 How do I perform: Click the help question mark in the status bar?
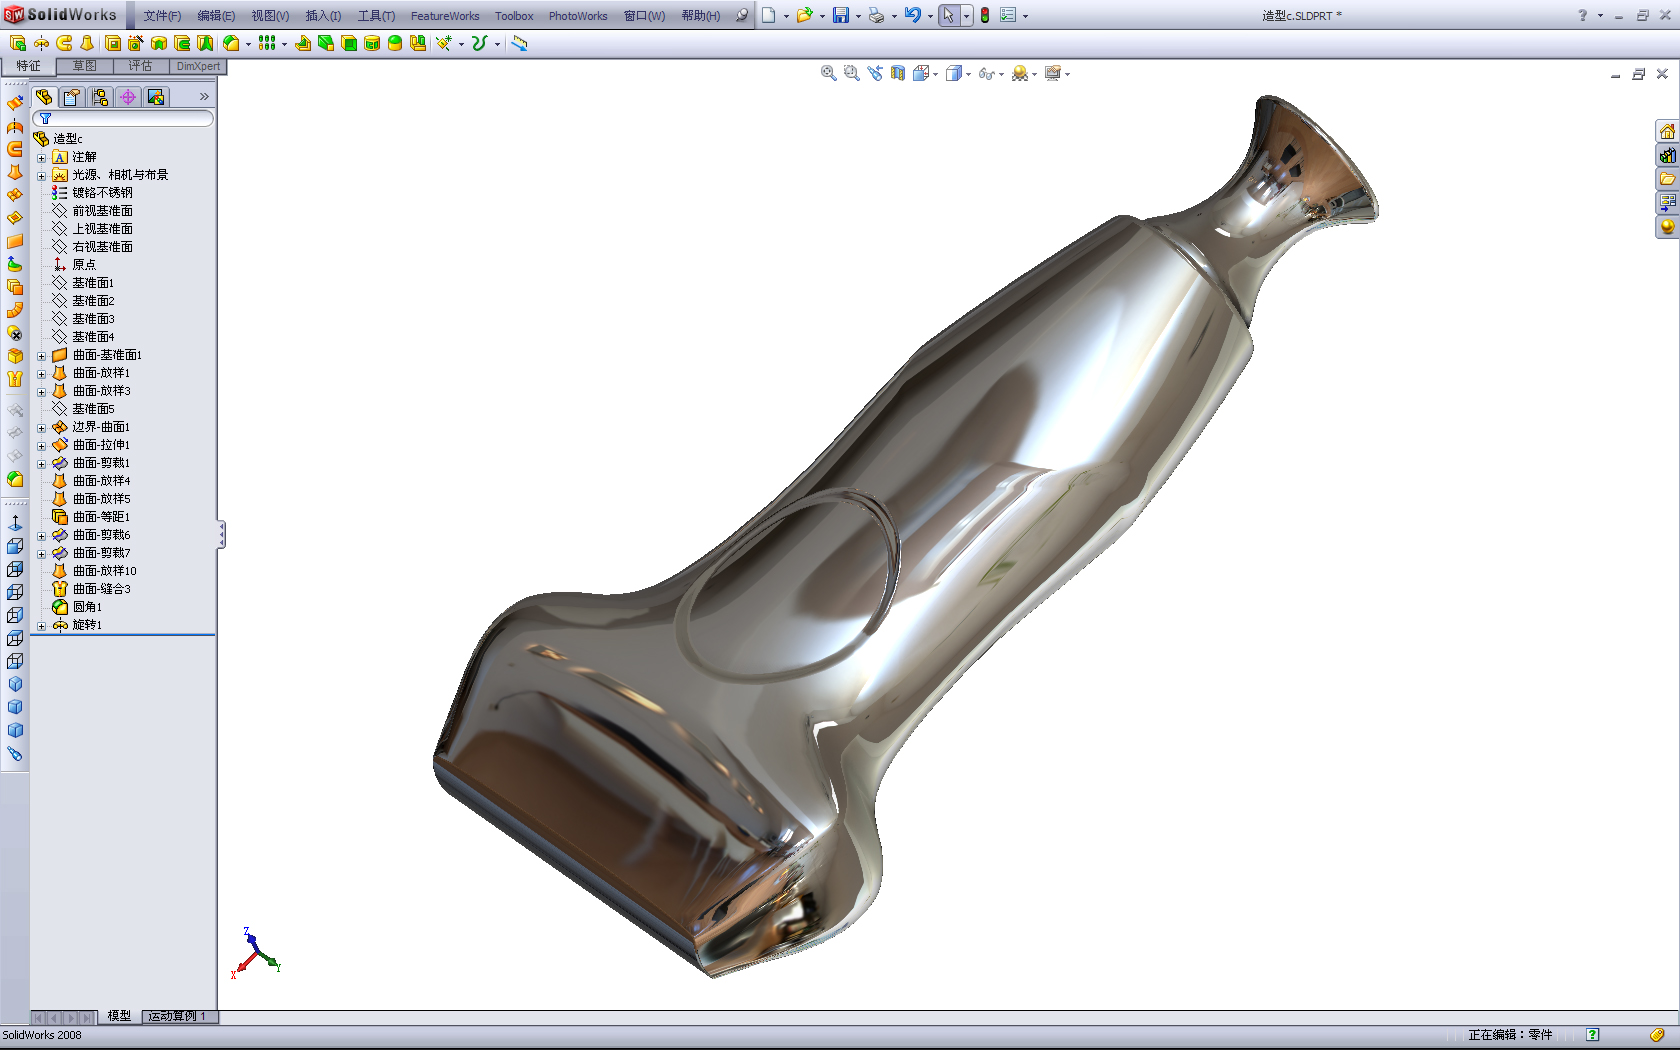(x=1593, y=1035)
